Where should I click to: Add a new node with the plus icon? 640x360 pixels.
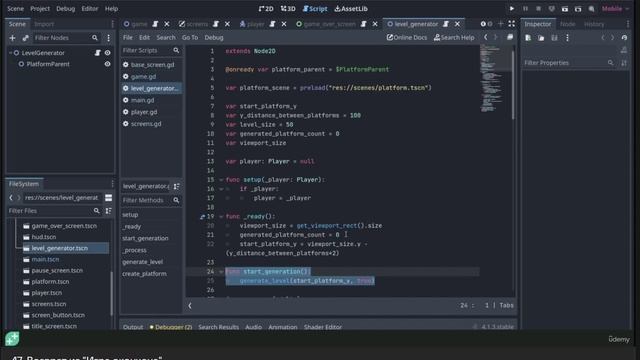(12, 38)
